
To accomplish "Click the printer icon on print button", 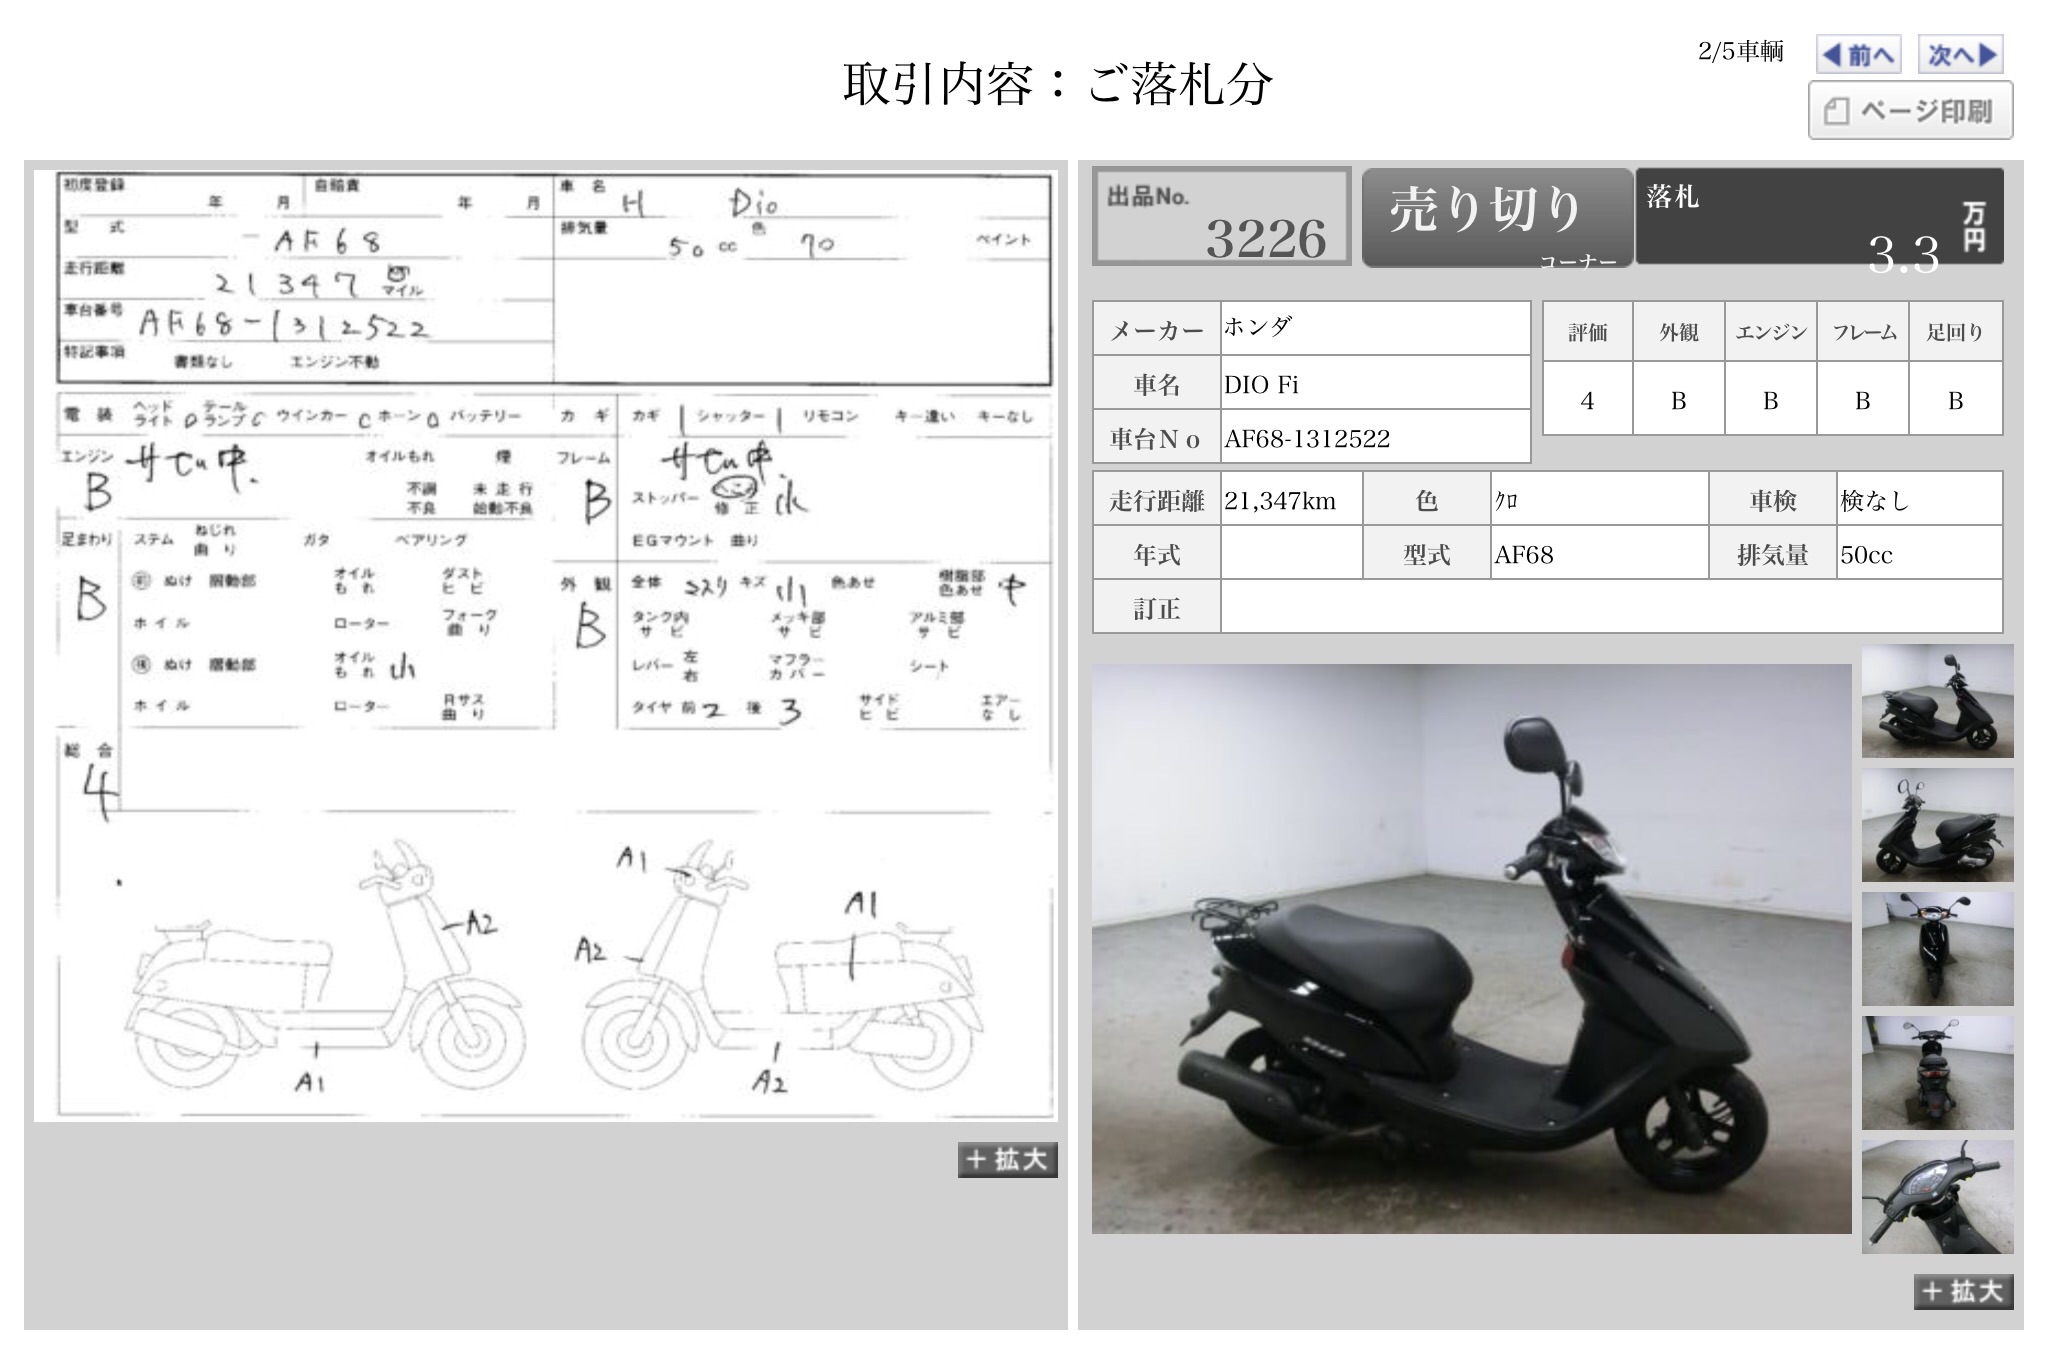I will (x=1836, y=111).
